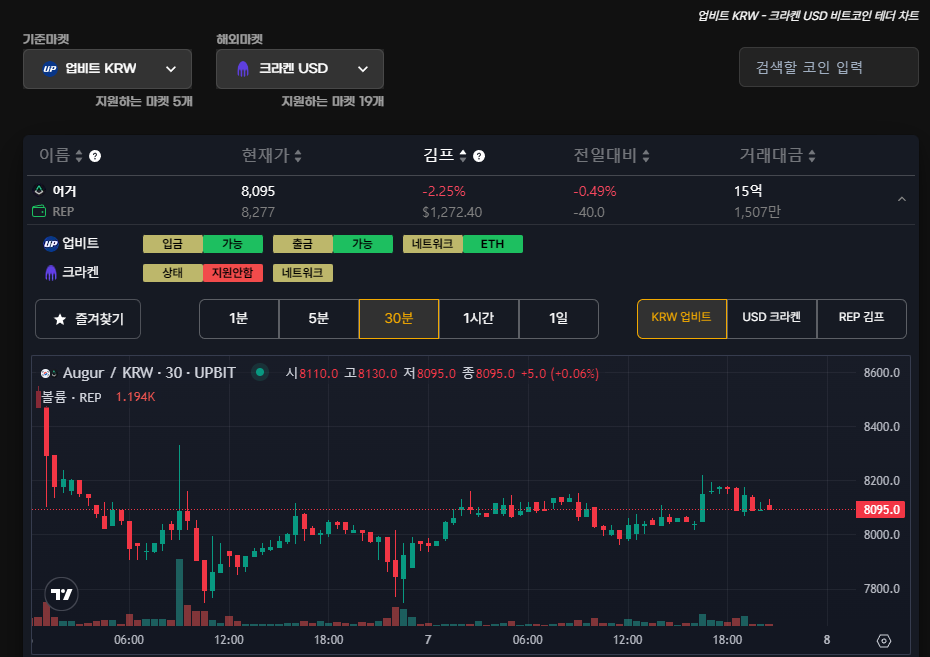
Task: Click the 입금 가능 deposit status badge
Action: click(x=203, y=244)
